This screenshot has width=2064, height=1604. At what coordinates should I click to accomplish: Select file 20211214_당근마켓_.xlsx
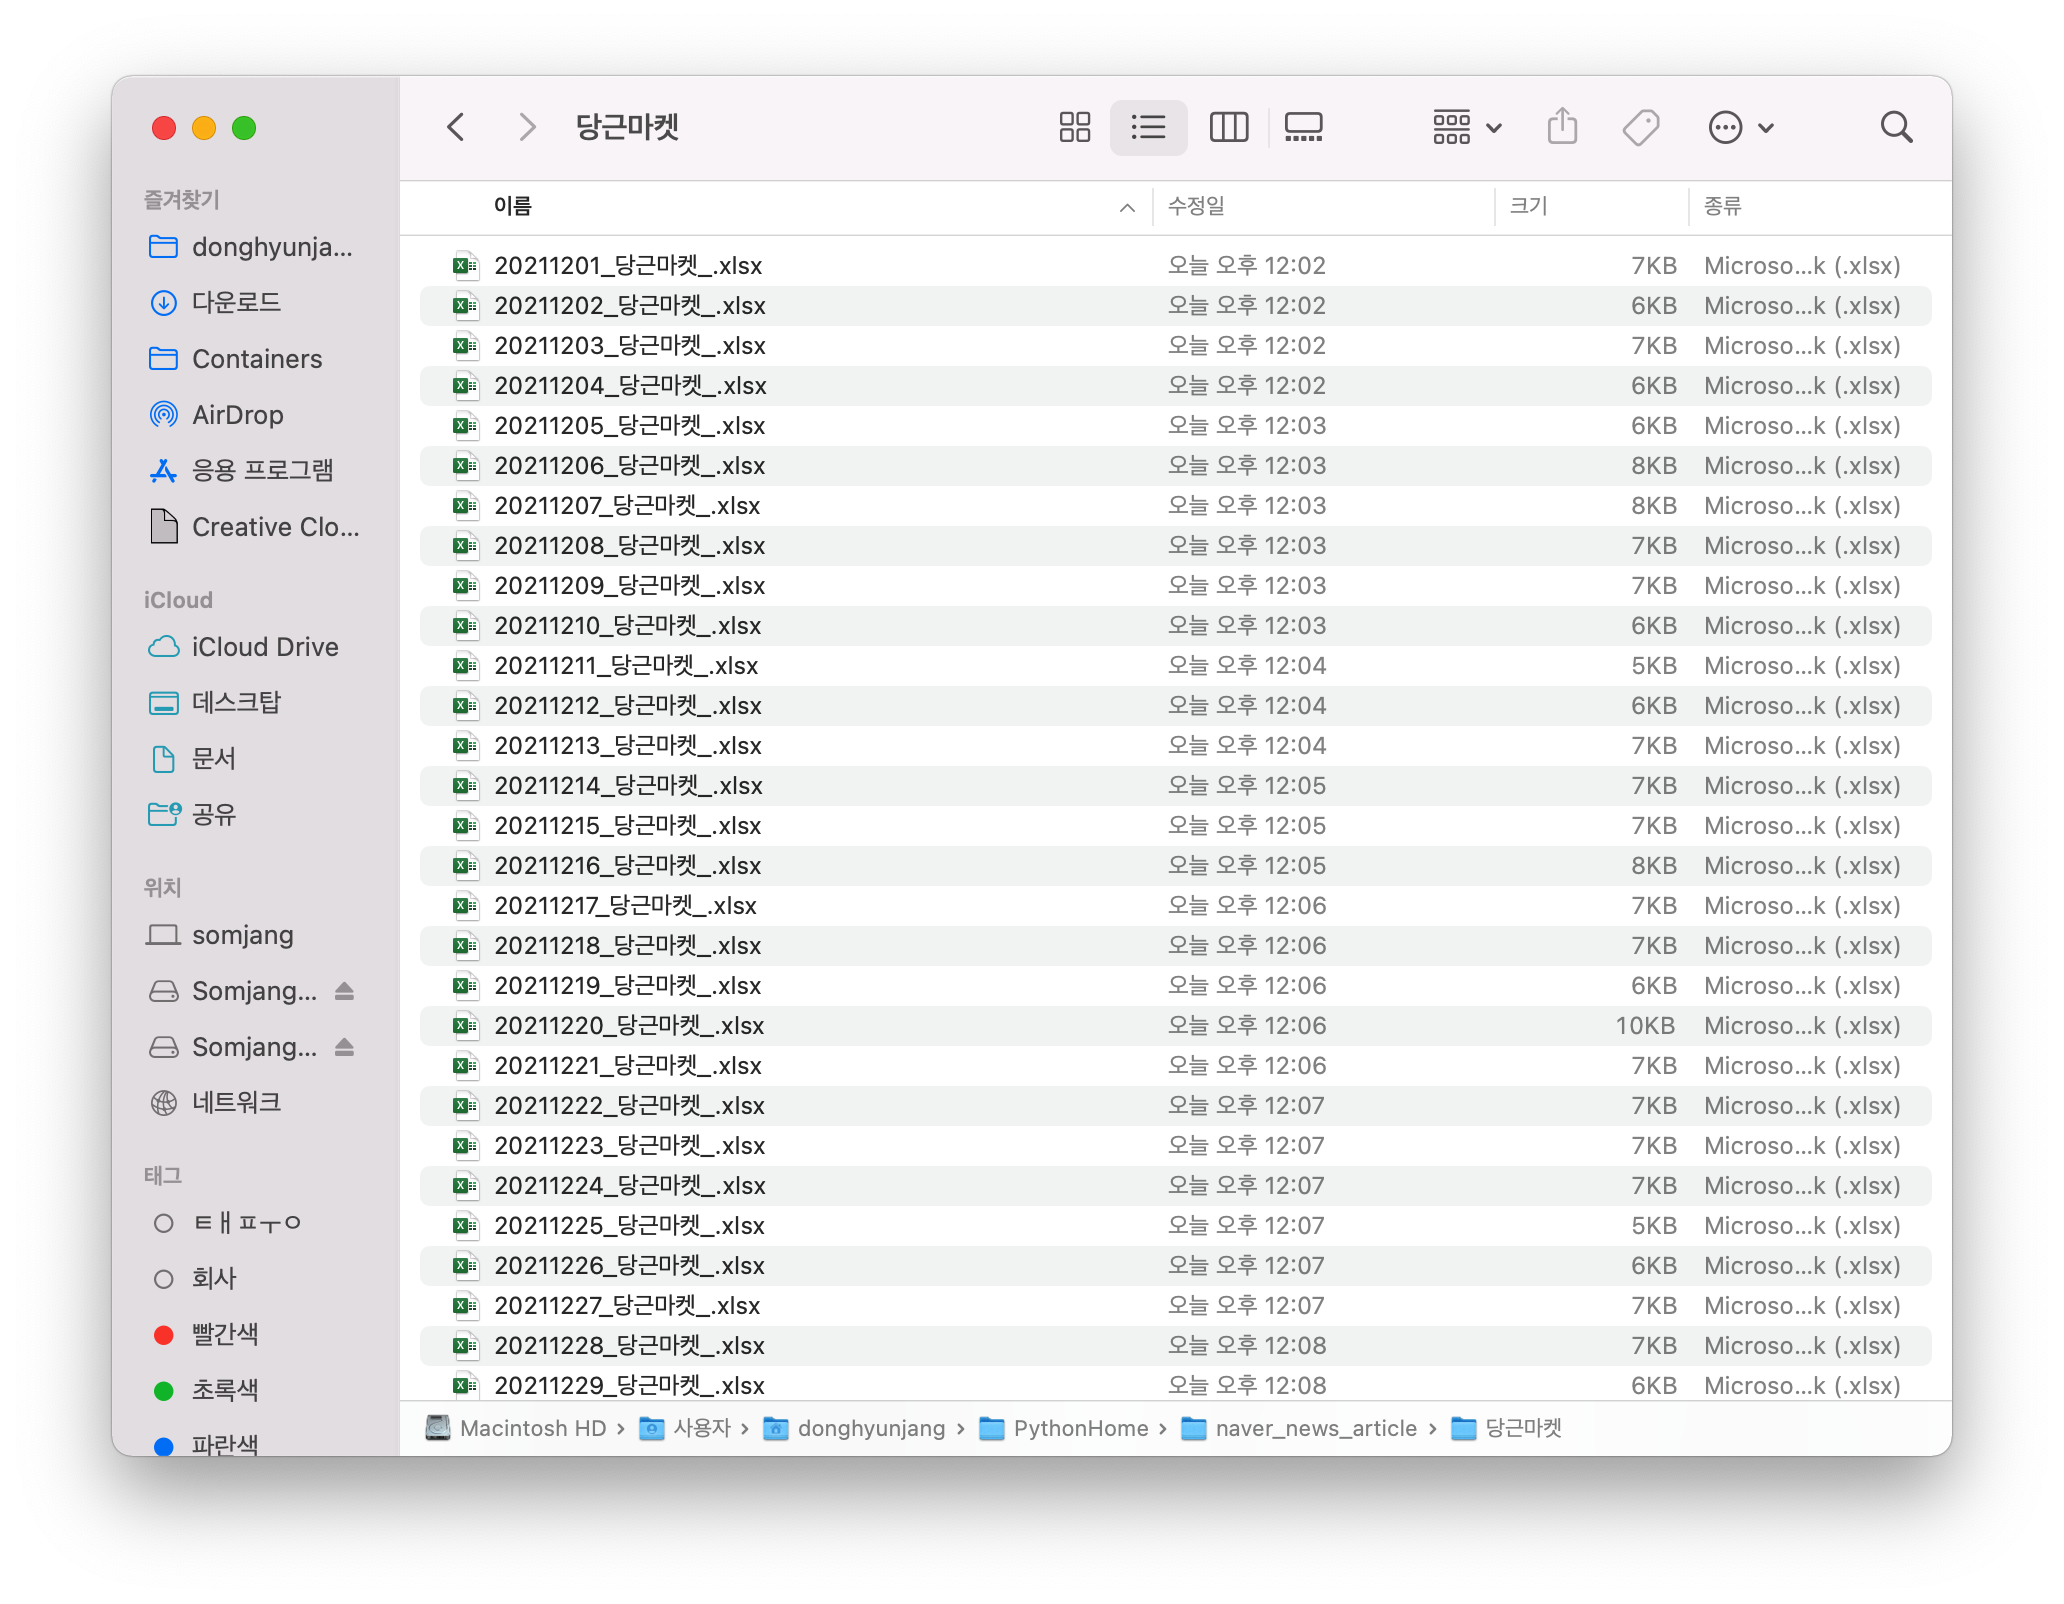coord(1176,785)
